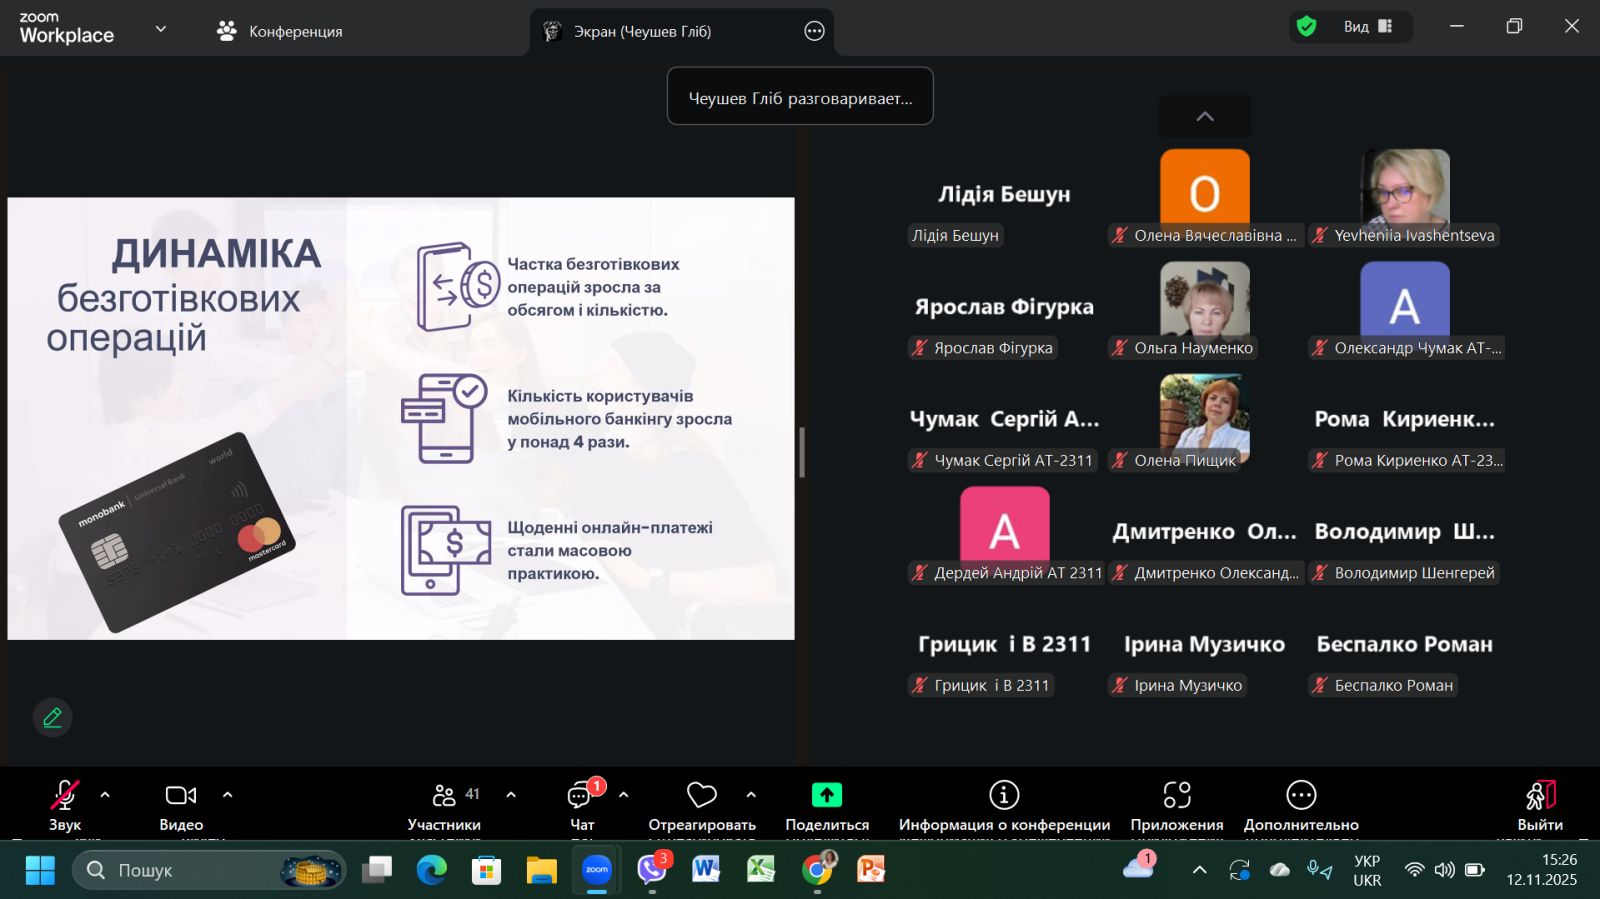Screen dimensions: 1600x899
Task: Click the More options ellipsis in toolbar
Action: click(x=1300, y=795)
